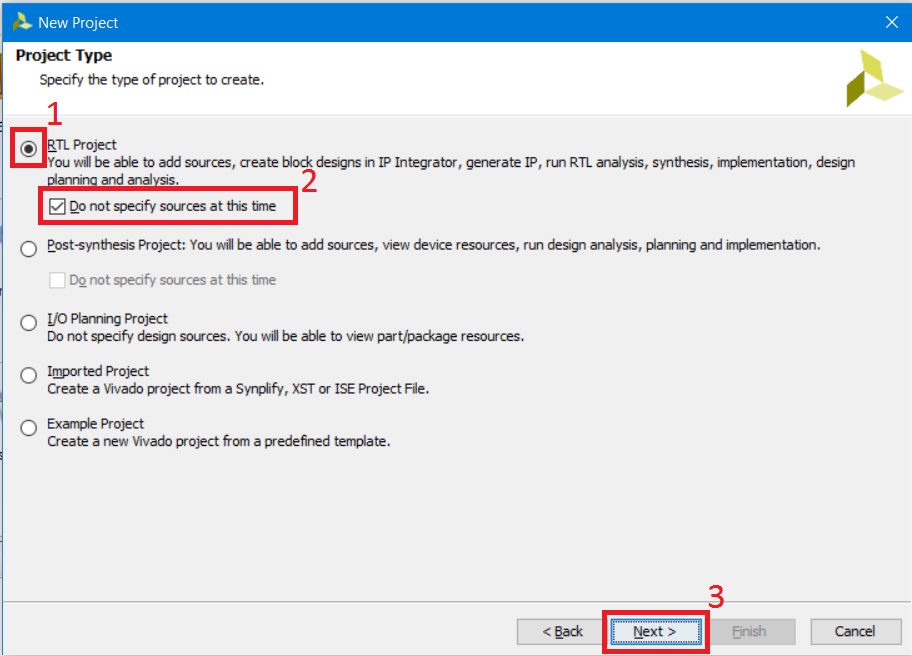Click the 'New Project' title bar text
Viewport: 912px width, 656px height.
click(78, 21)
